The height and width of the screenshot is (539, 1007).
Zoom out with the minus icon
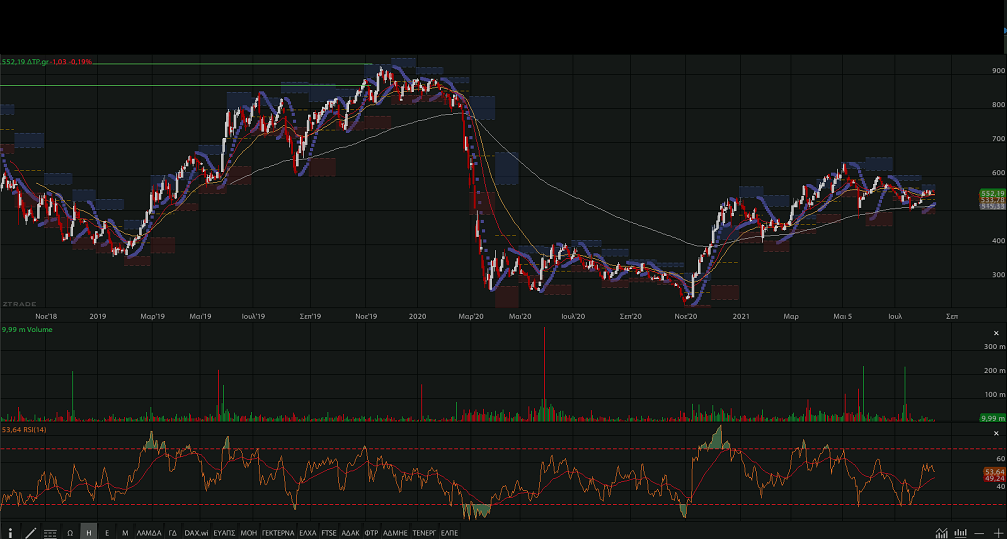tap(980, 533)
